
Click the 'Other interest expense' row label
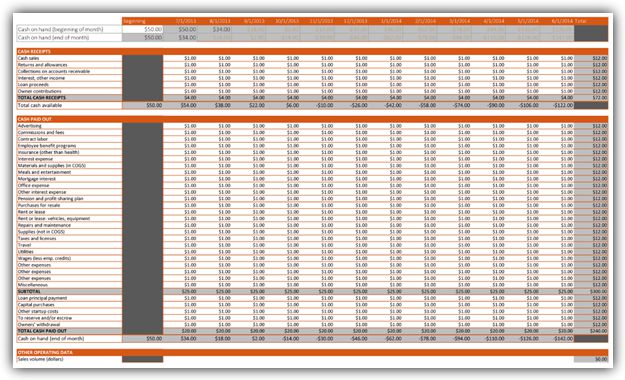point(42,192)
